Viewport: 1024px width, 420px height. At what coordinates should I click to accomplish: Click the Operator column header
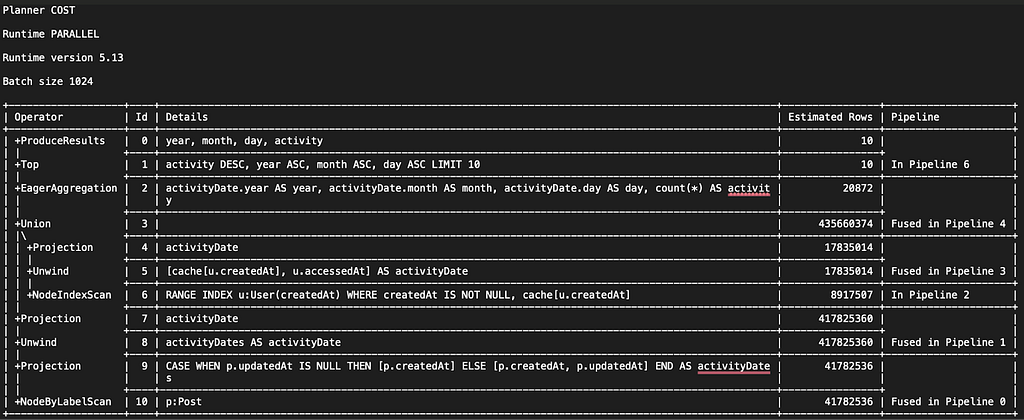click(39, 117)
